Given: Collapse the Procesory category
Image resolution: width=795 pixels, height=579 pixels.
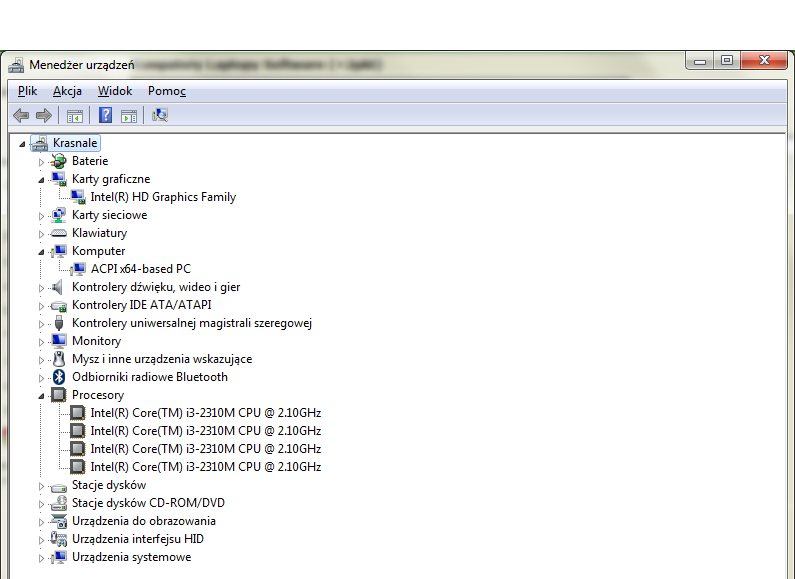Looking at the screenshot, I should tap(42, 396).
